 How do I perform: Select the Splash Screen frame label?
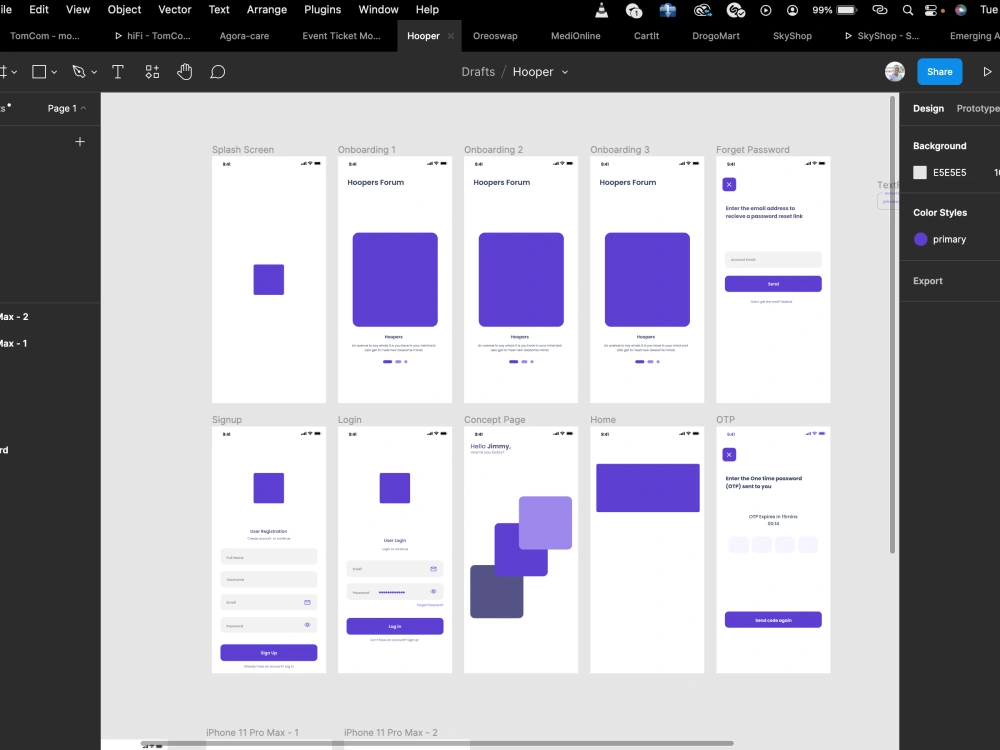(x=243, y=150)
